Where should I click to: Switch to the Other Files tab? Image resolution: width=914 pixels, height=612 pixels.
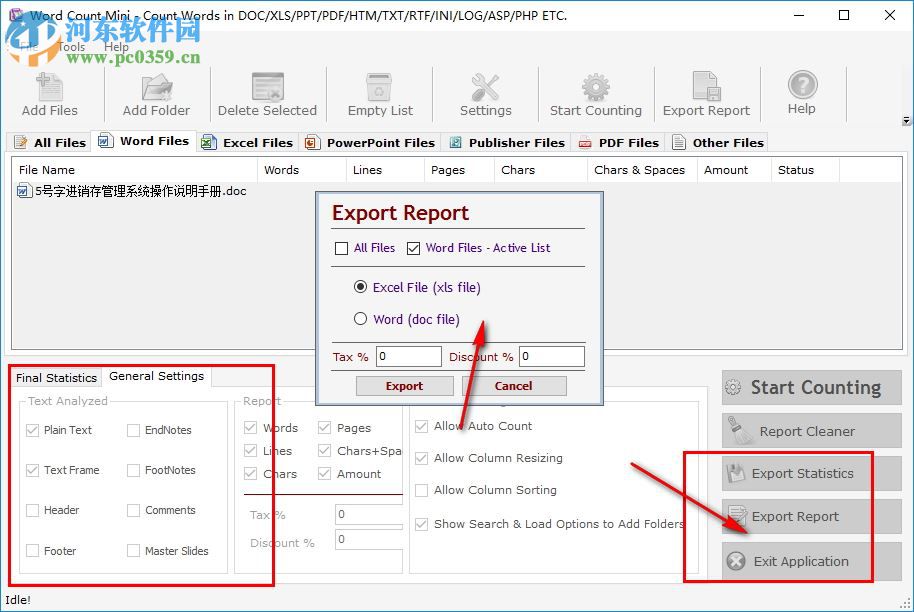718,142
